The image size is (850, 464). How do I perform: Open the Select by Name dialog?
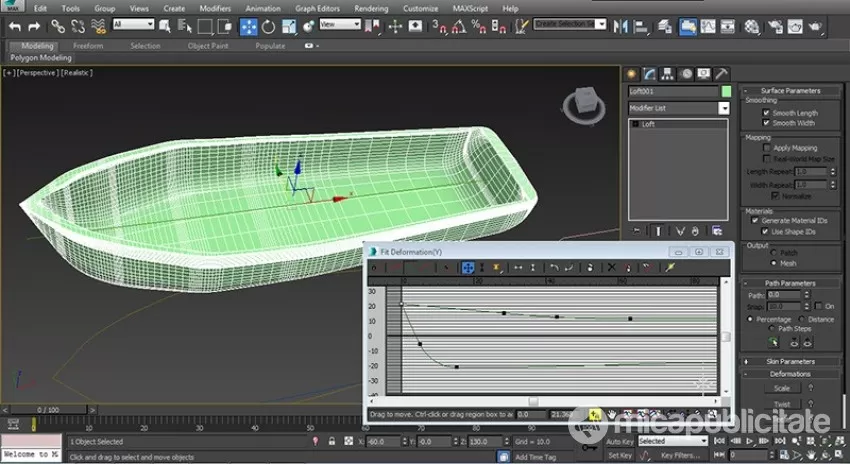(185, 26)
